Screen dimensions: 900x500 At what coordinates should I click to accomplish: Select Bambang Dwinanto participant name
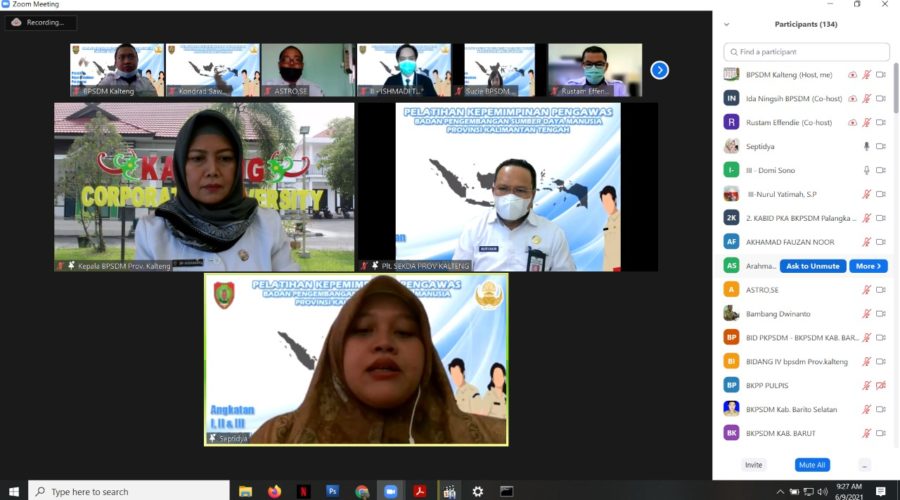(x=778, y=314)
